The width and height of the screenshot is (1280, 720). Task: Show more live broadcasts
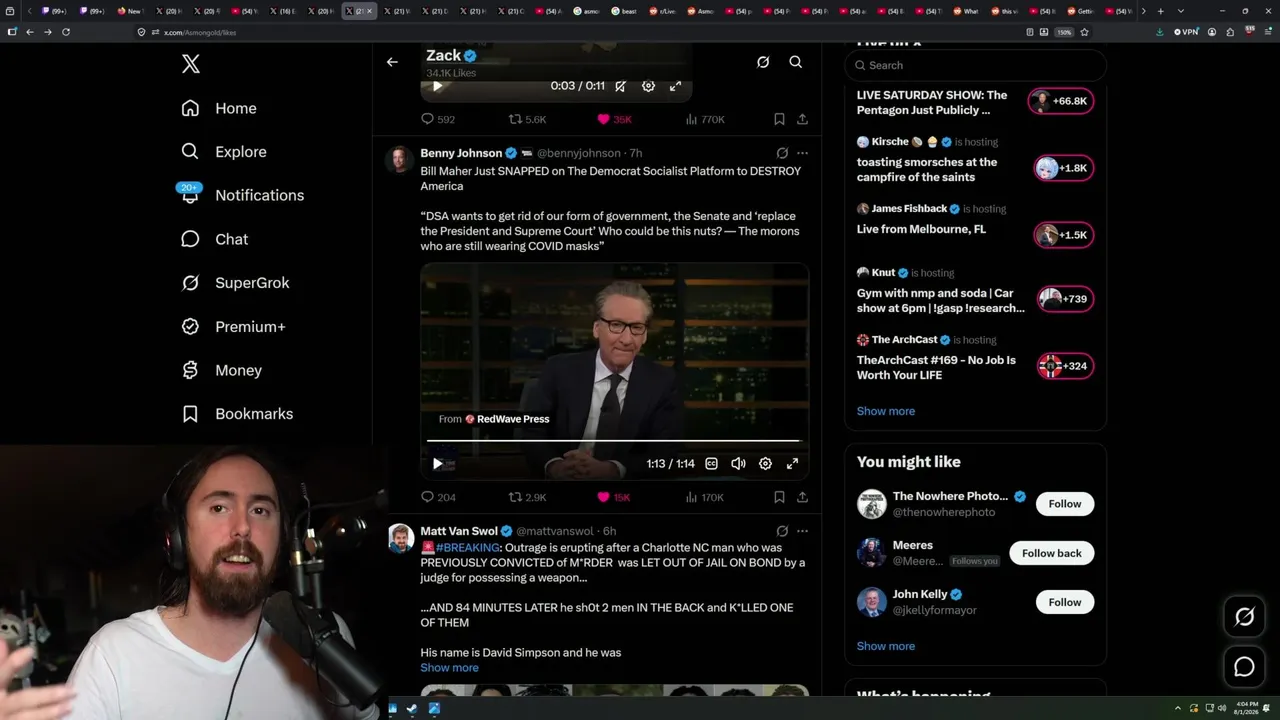pos(886,411)
